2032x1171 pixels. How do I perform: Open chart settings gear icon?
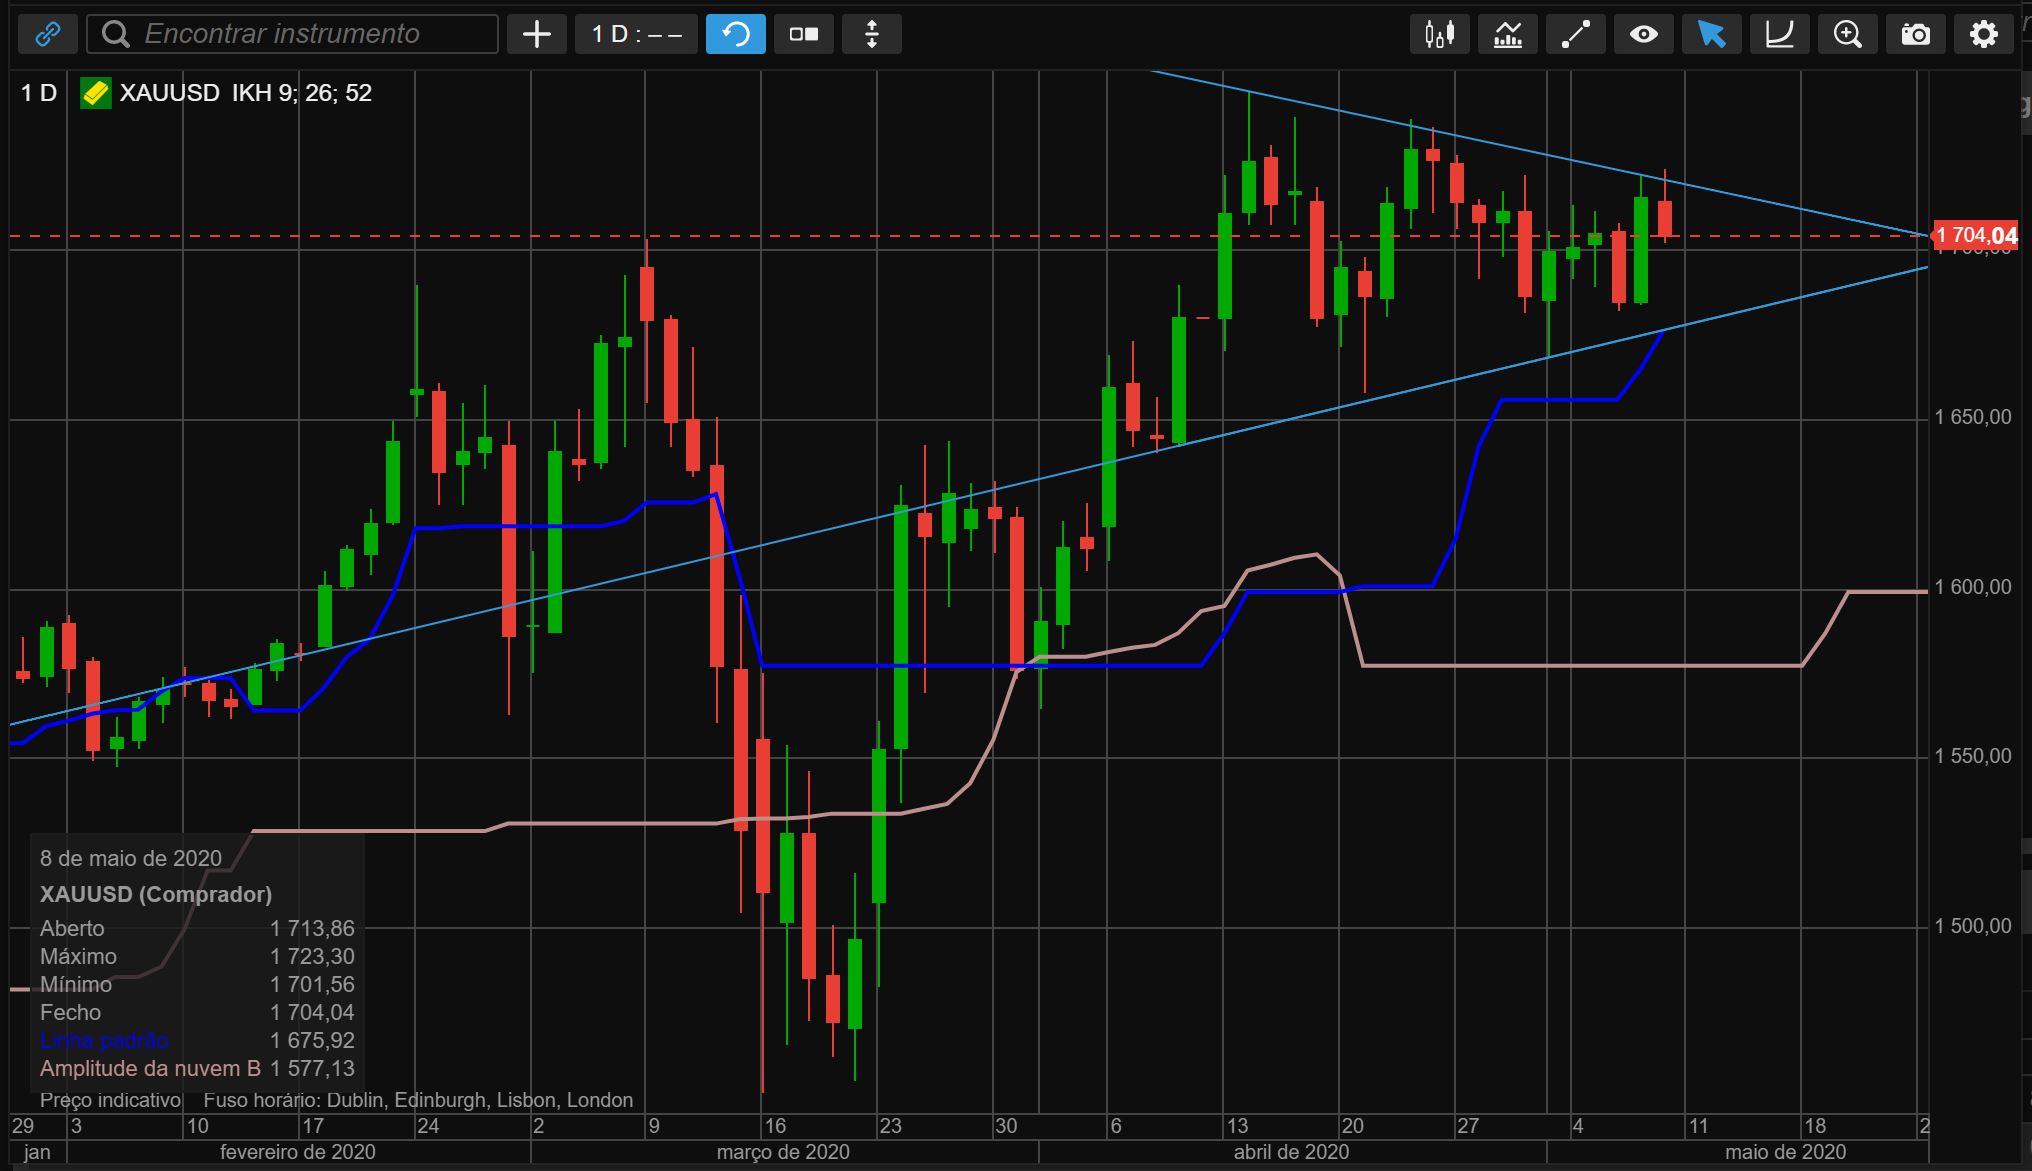click(x=1983, y=34)
